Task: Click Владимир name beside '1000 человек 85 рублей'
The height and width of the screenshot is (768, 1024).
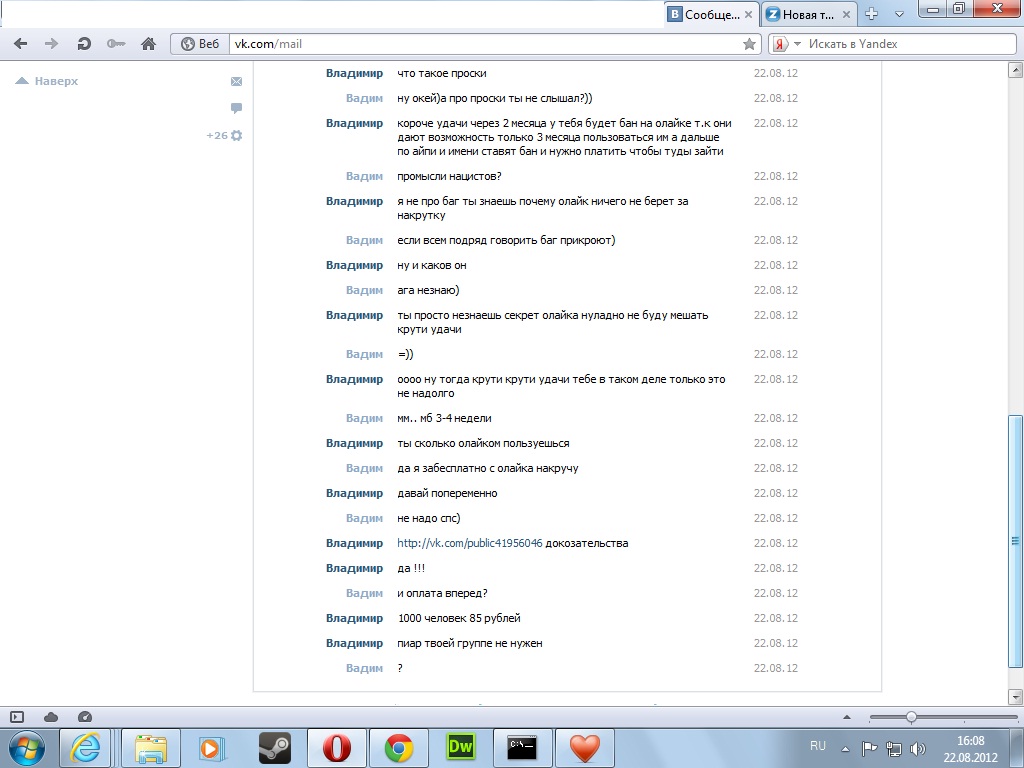Action: click(355, 618)
